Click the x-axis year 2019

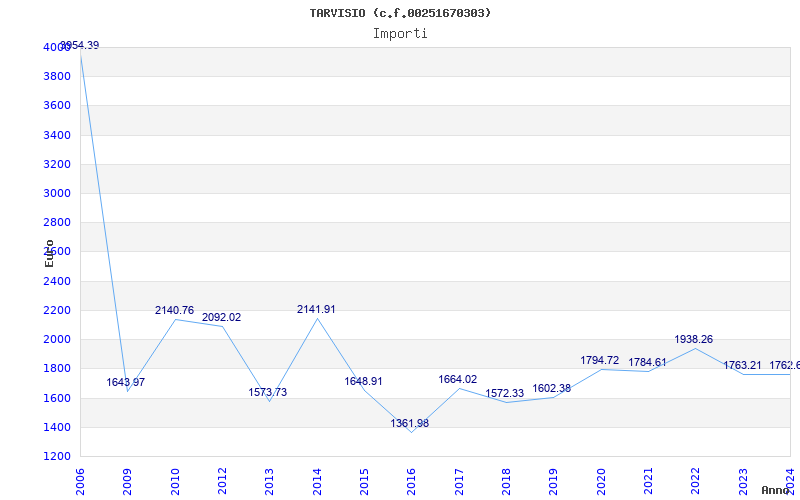[554, 482]
